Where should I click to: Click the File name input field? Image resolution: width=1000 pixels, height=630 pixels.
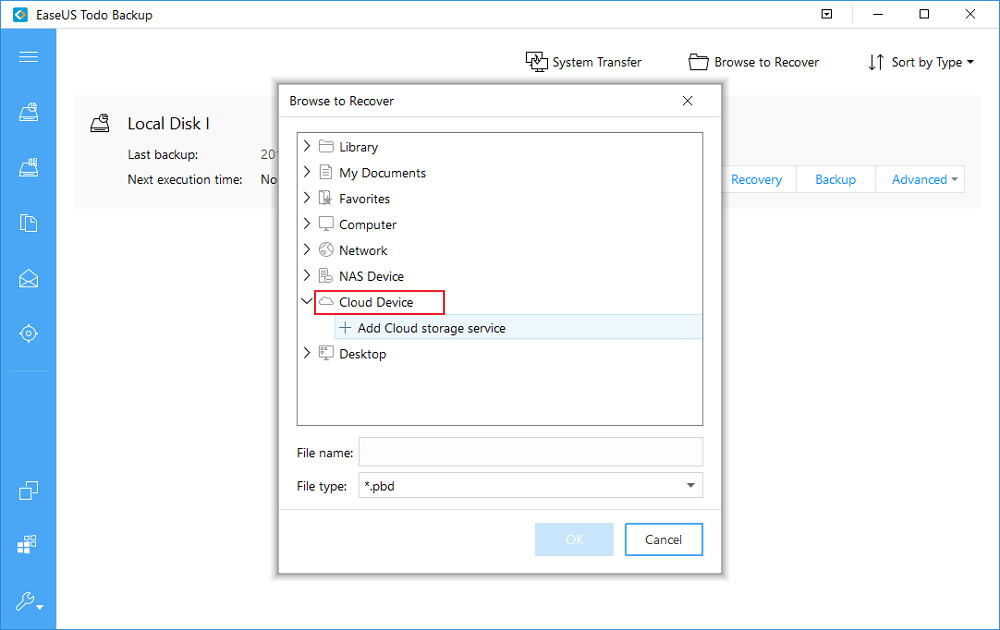pos(530,452)
